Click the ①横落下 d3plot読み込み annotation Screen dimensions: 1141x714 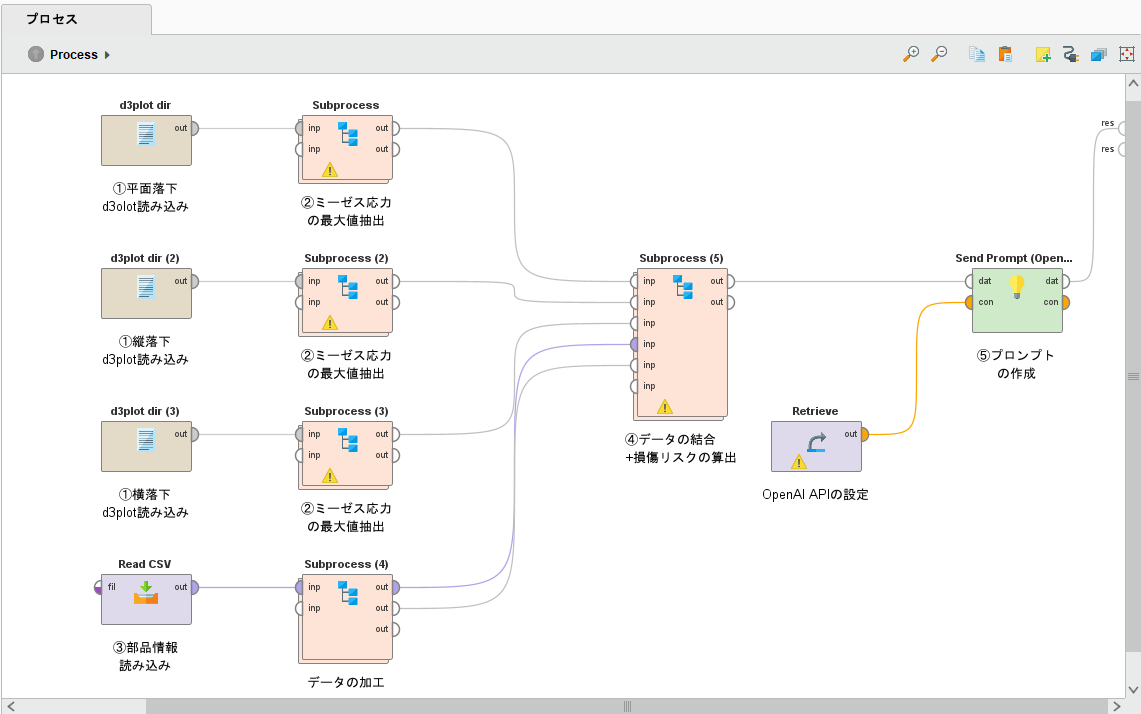coord(146,503)
